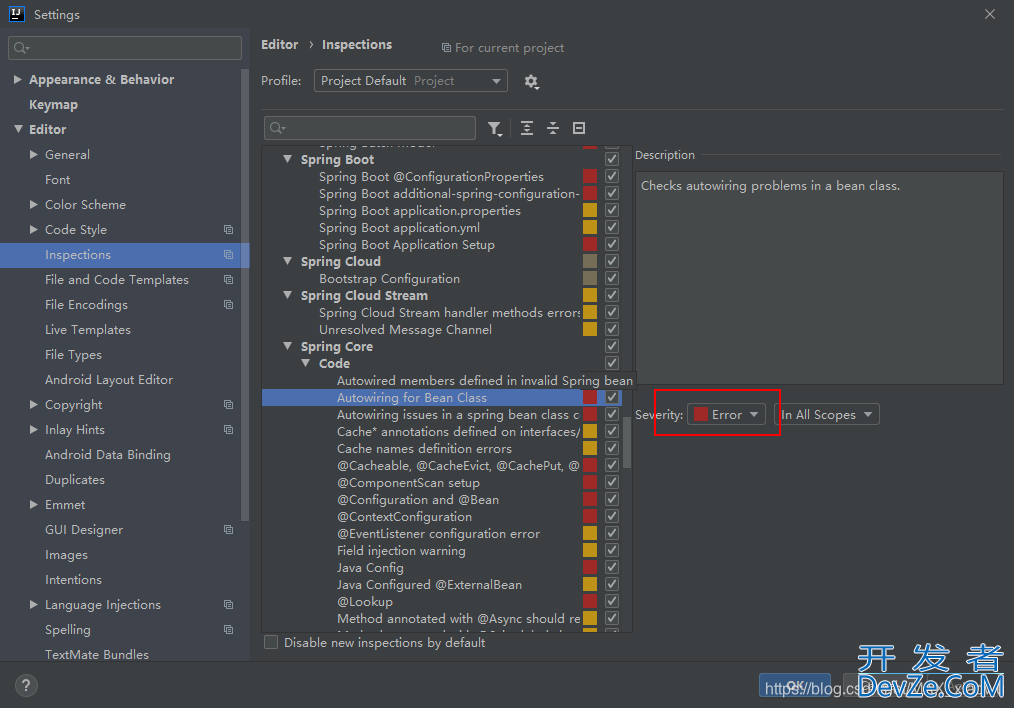Click project icon beside Inlay Hints
1014x708 pixels.
point(228,429)
